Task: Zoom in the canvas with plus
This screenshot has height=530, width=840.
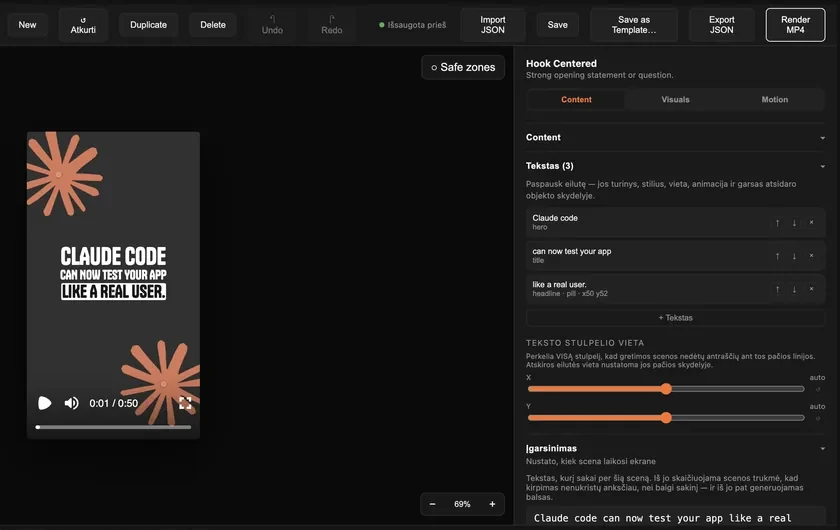Action: (x=492, y=504)
